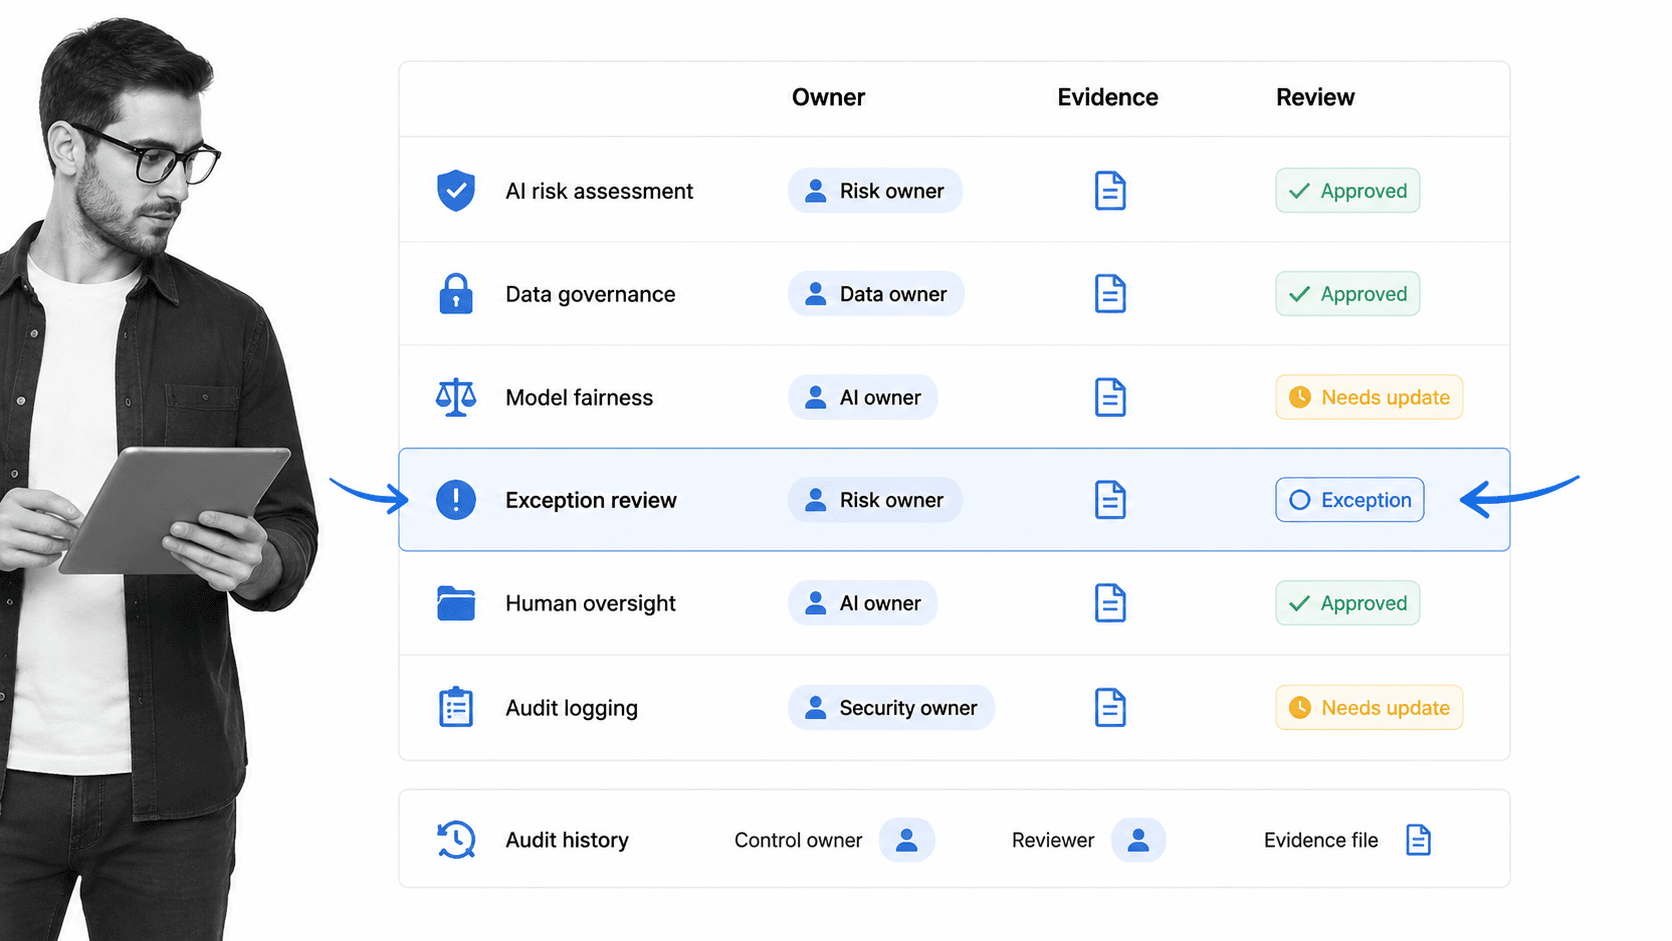Click the Audit history label
This screenshot has width=1672, height=941.
(x=567, y=840)
